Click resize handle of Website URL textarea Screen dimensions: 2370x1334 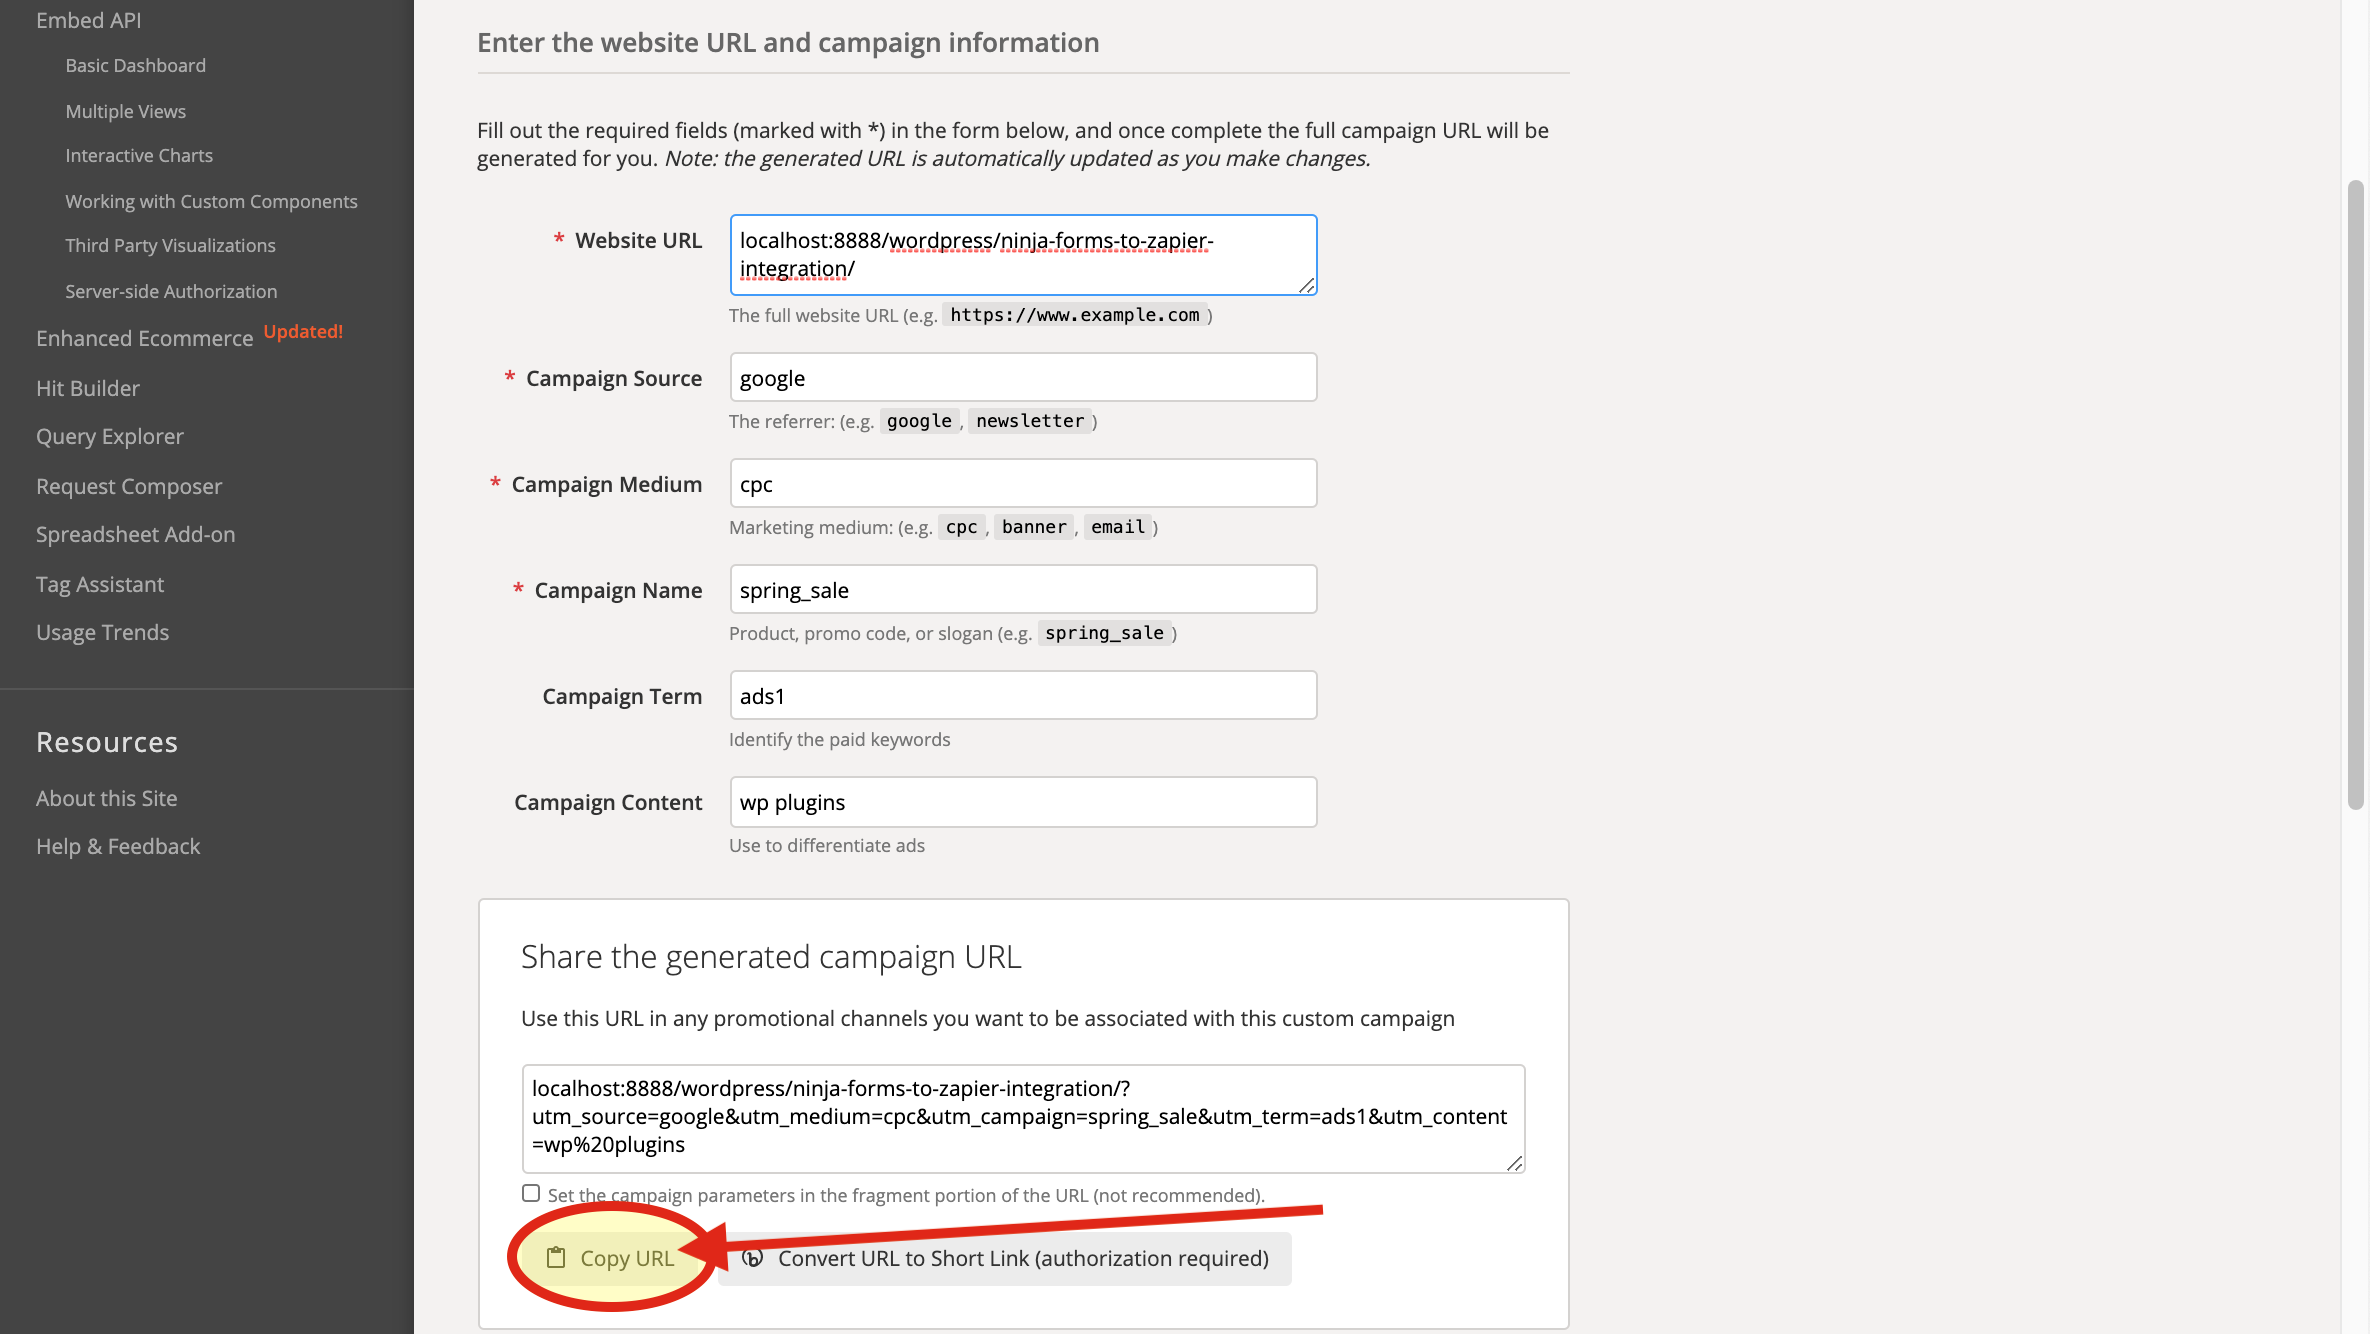[1306, 286]
